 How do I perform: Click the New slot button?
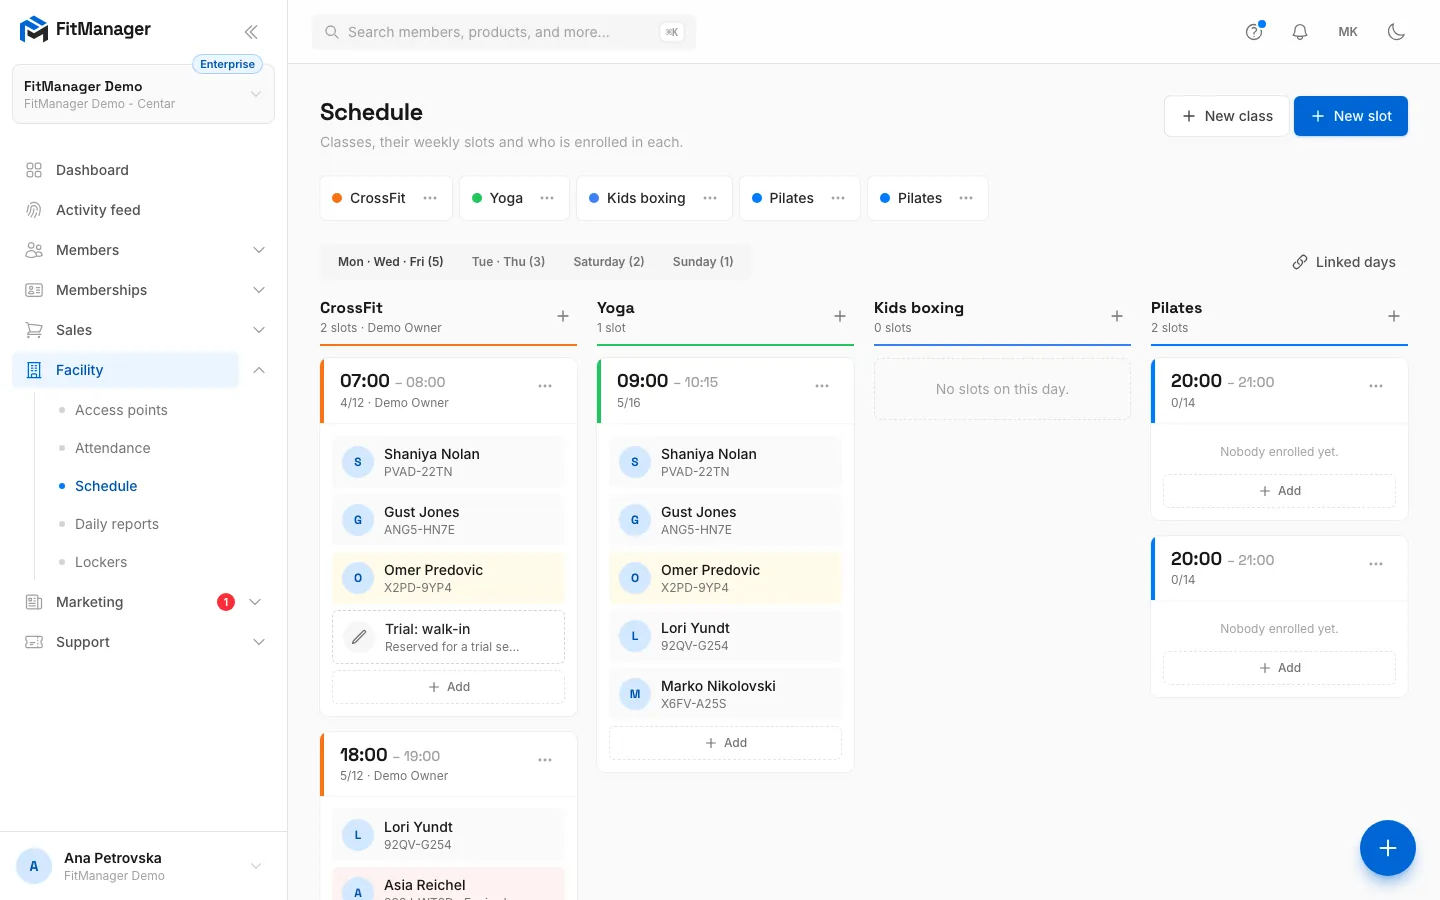[x=1351, y=116]
